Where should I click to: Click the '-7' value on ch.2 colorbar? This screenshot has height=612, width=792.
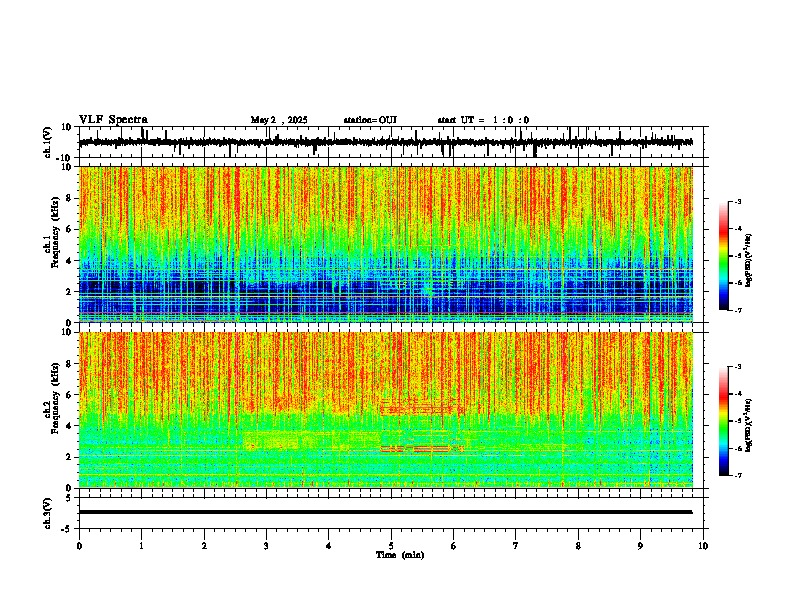coord(737,476)
